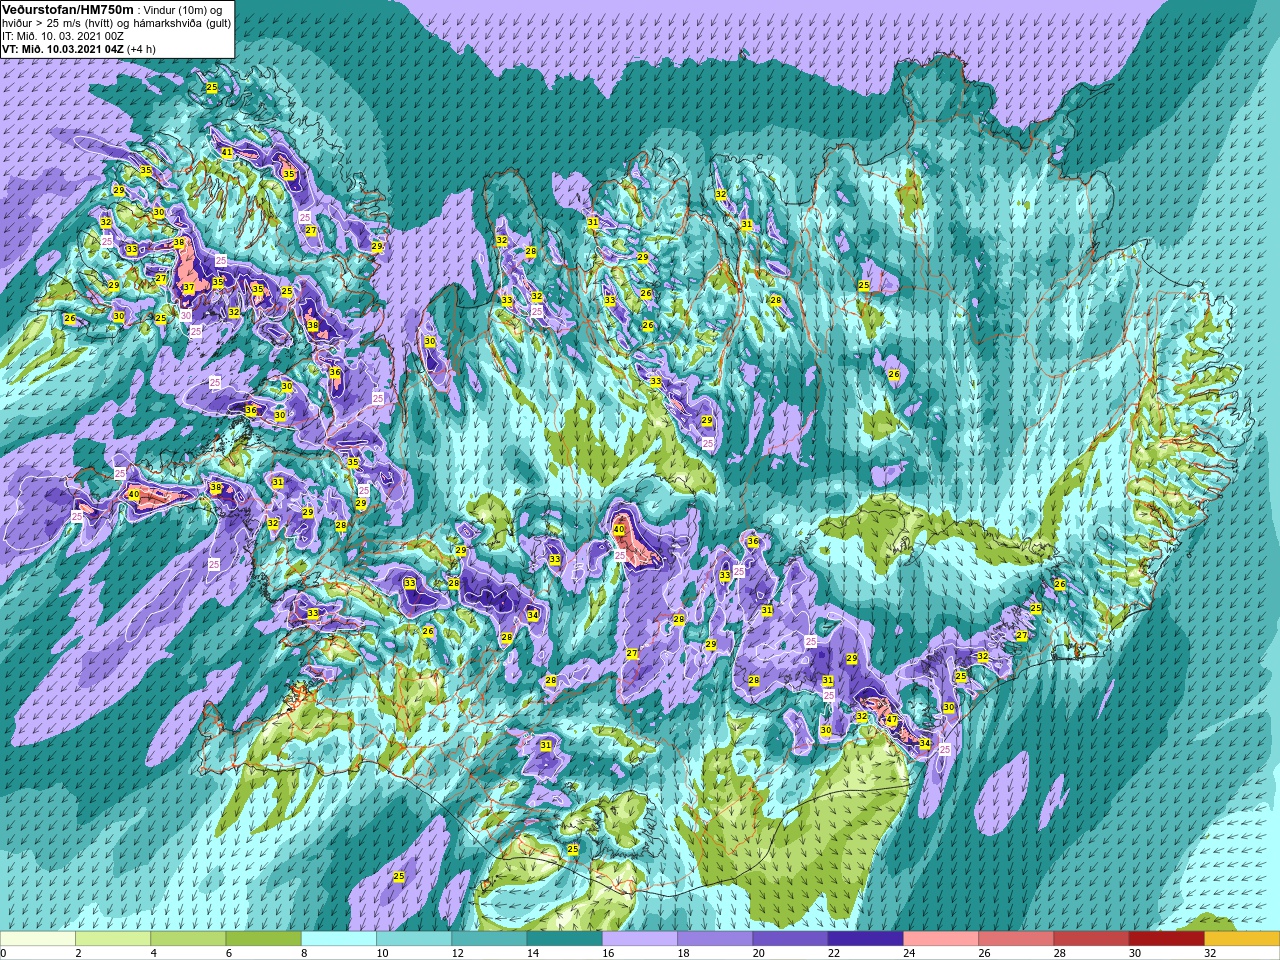This screenshot has height=960, width=1280.
Task: Click the teal 12–14 color bar swatch
Action: [x=489, y=939]
